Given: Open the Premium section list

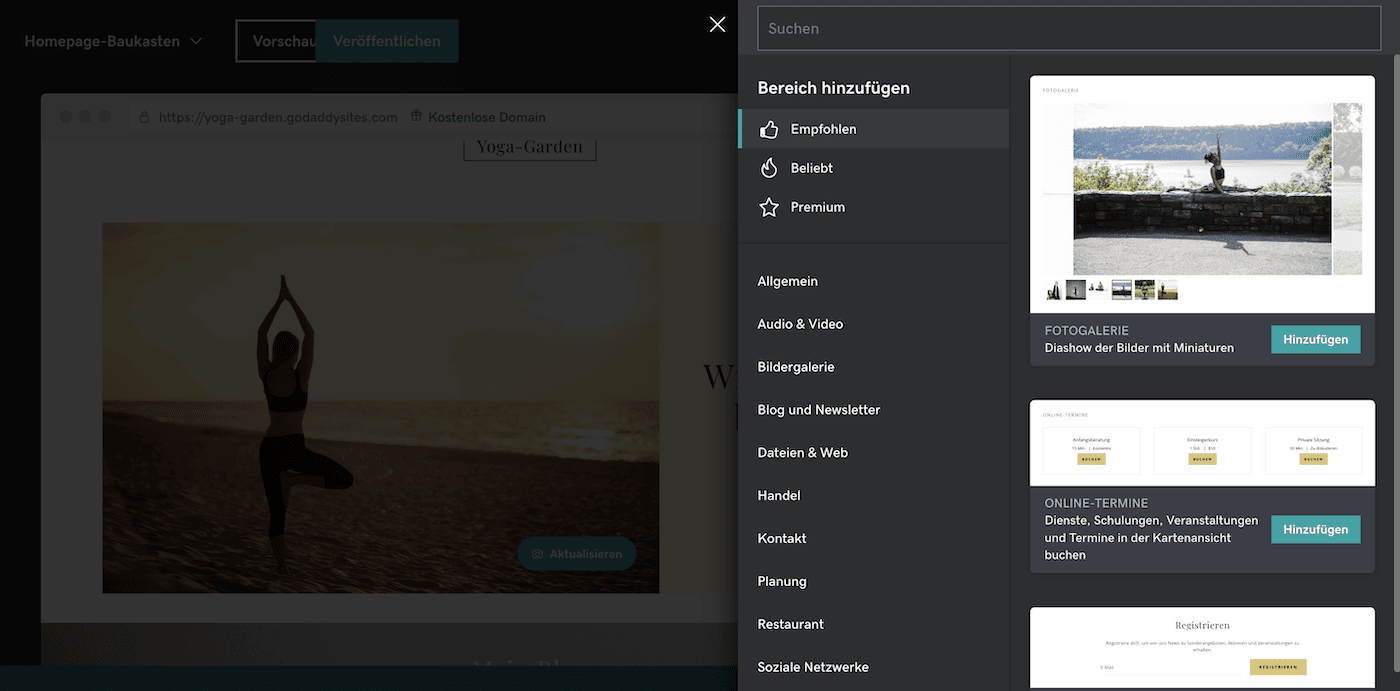Looking at the screenshot, I should click(873, 207).
